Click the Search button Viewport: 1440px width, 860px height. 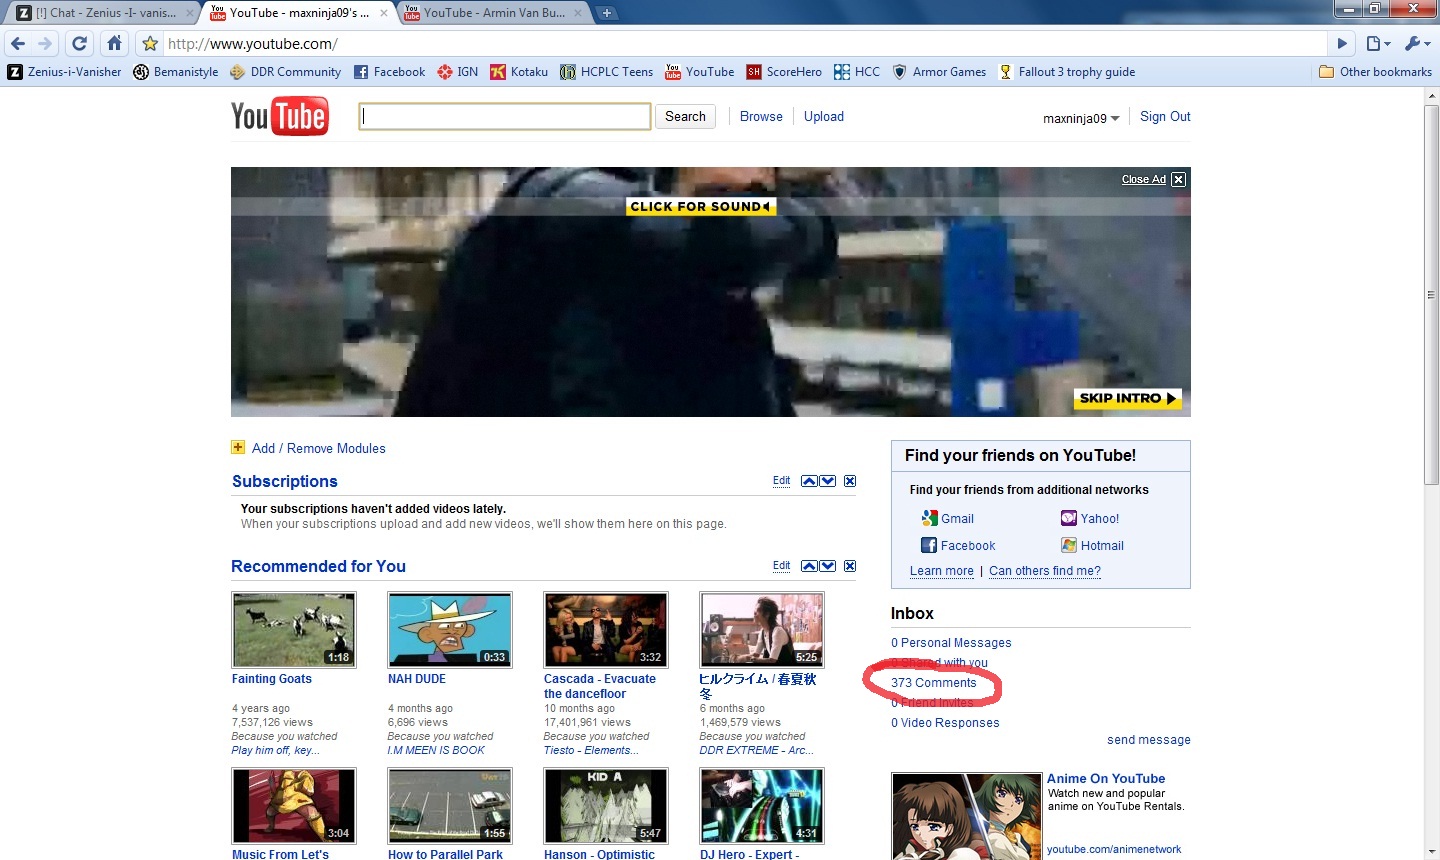685,116
